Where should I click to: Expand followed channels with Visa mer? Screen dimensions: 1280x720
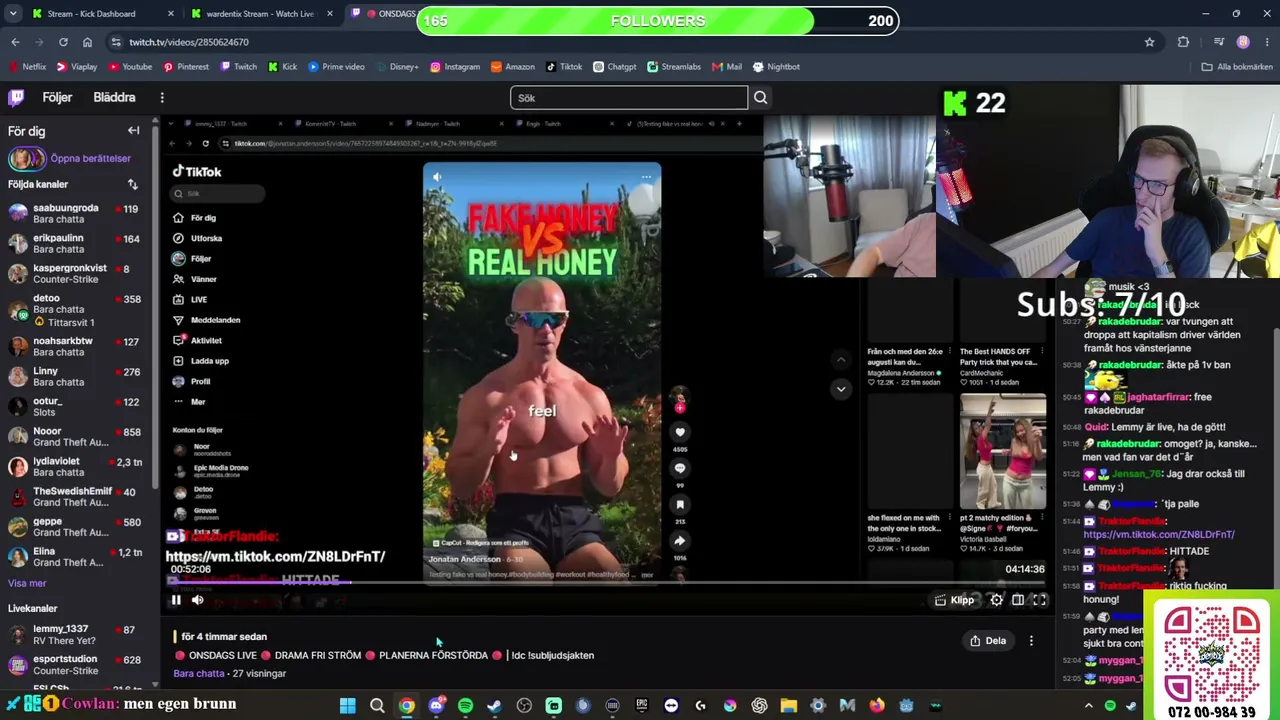click(x=27, y=583)
